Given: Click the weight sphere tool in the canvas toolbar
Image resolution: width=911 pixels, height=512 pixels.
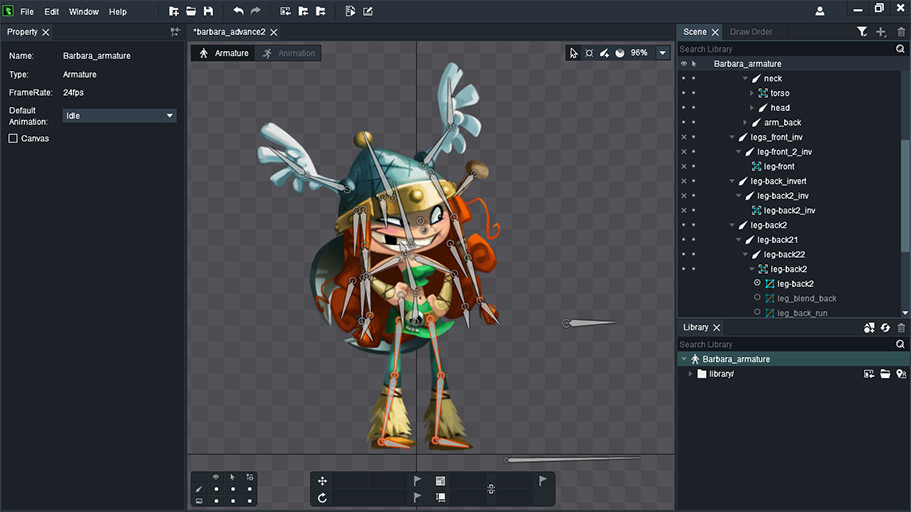Looking at the screenshot, I should [620, 53].
